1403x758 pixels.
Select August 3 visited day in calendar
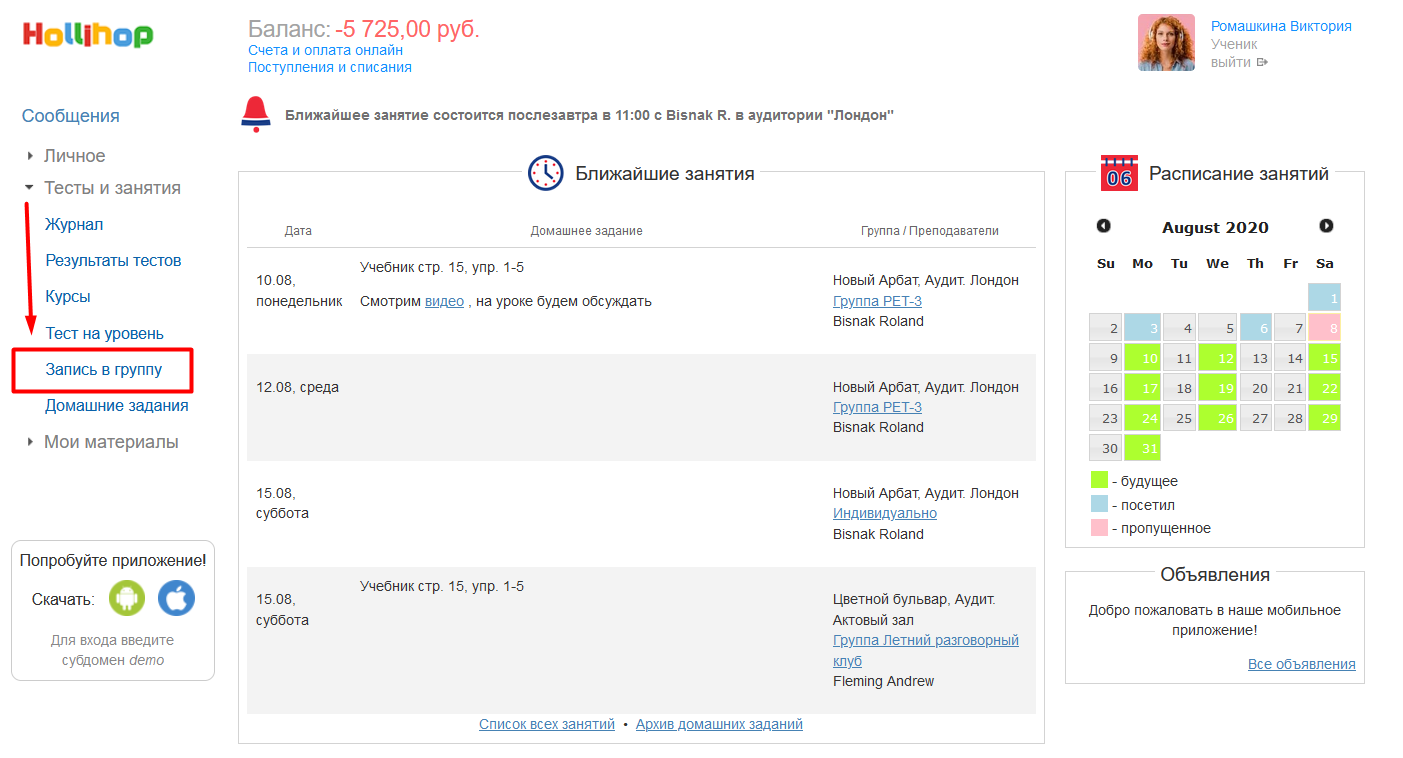pos(1141,327)
